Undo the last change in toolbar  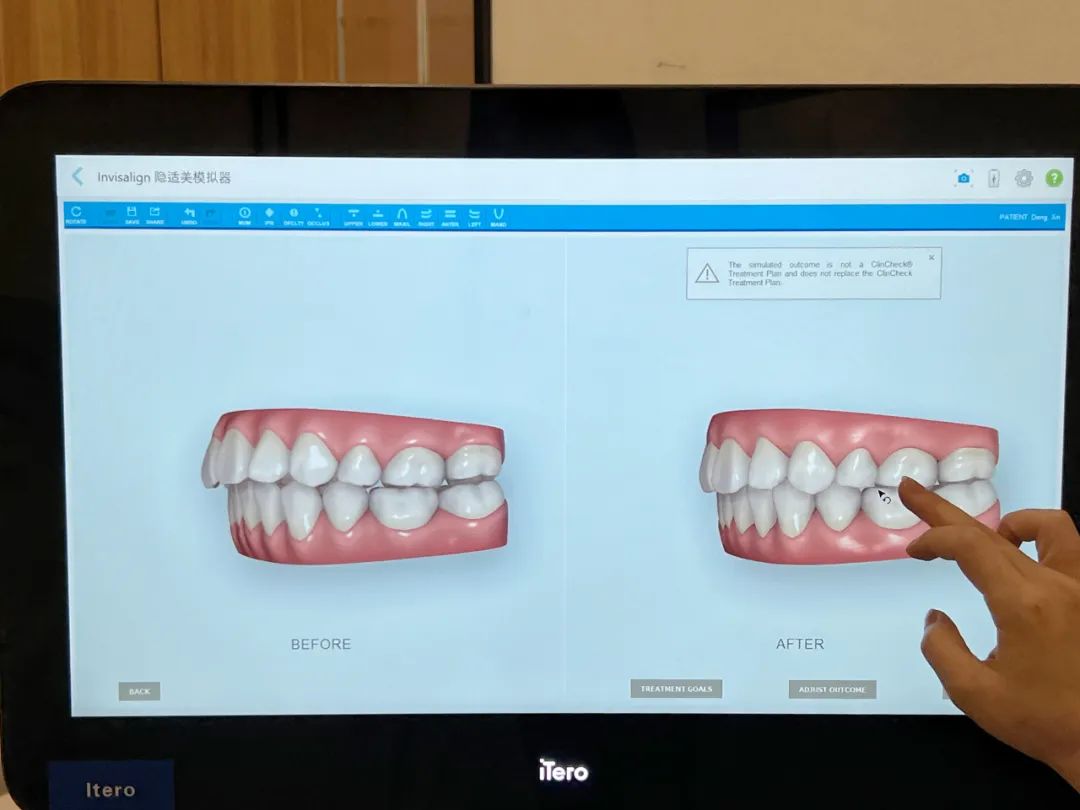[189, 216]
